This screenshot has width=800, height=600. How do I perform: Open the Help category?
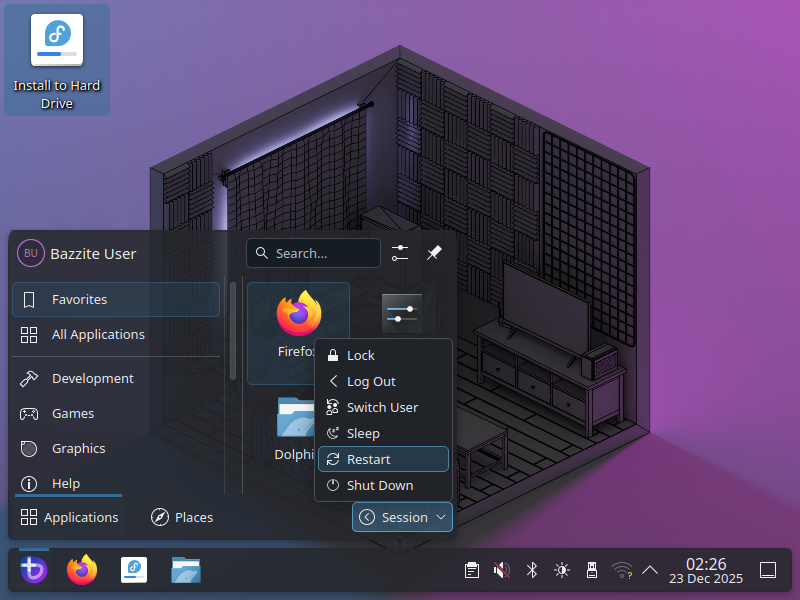coord(116,483)
